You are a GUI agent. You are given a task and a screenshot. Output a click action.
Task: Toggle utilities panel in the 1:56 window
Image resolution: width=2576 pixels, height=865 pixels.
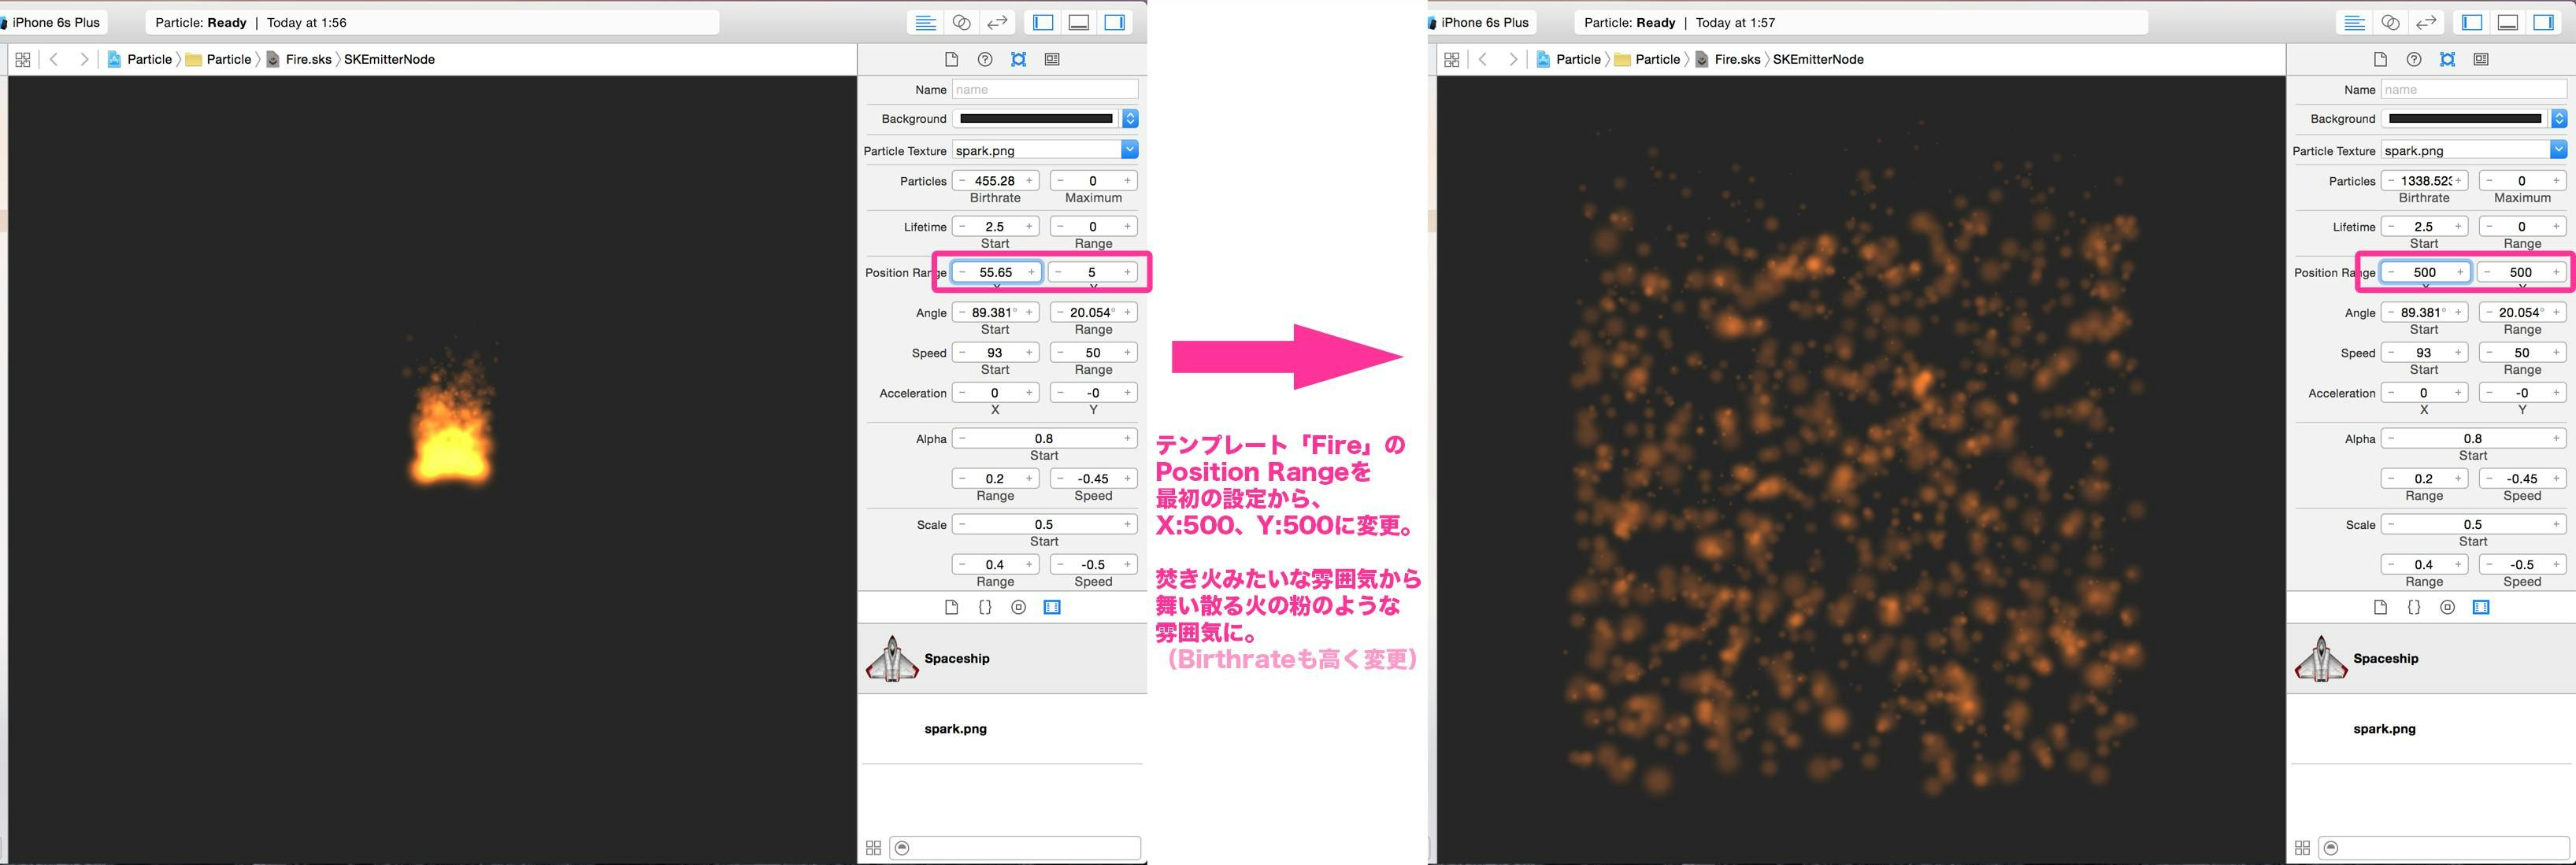pos(1114,22)
